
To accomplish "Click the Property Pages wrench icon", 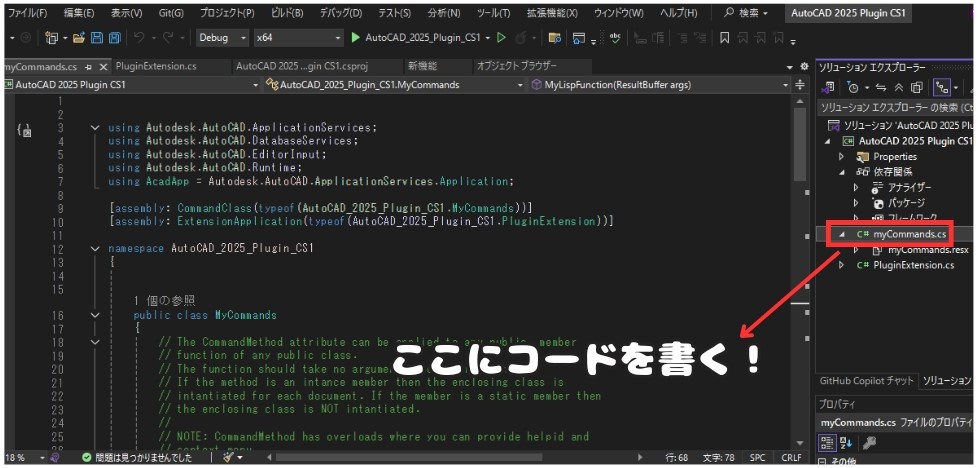I will pyautogui.click(x=869, y=443).
